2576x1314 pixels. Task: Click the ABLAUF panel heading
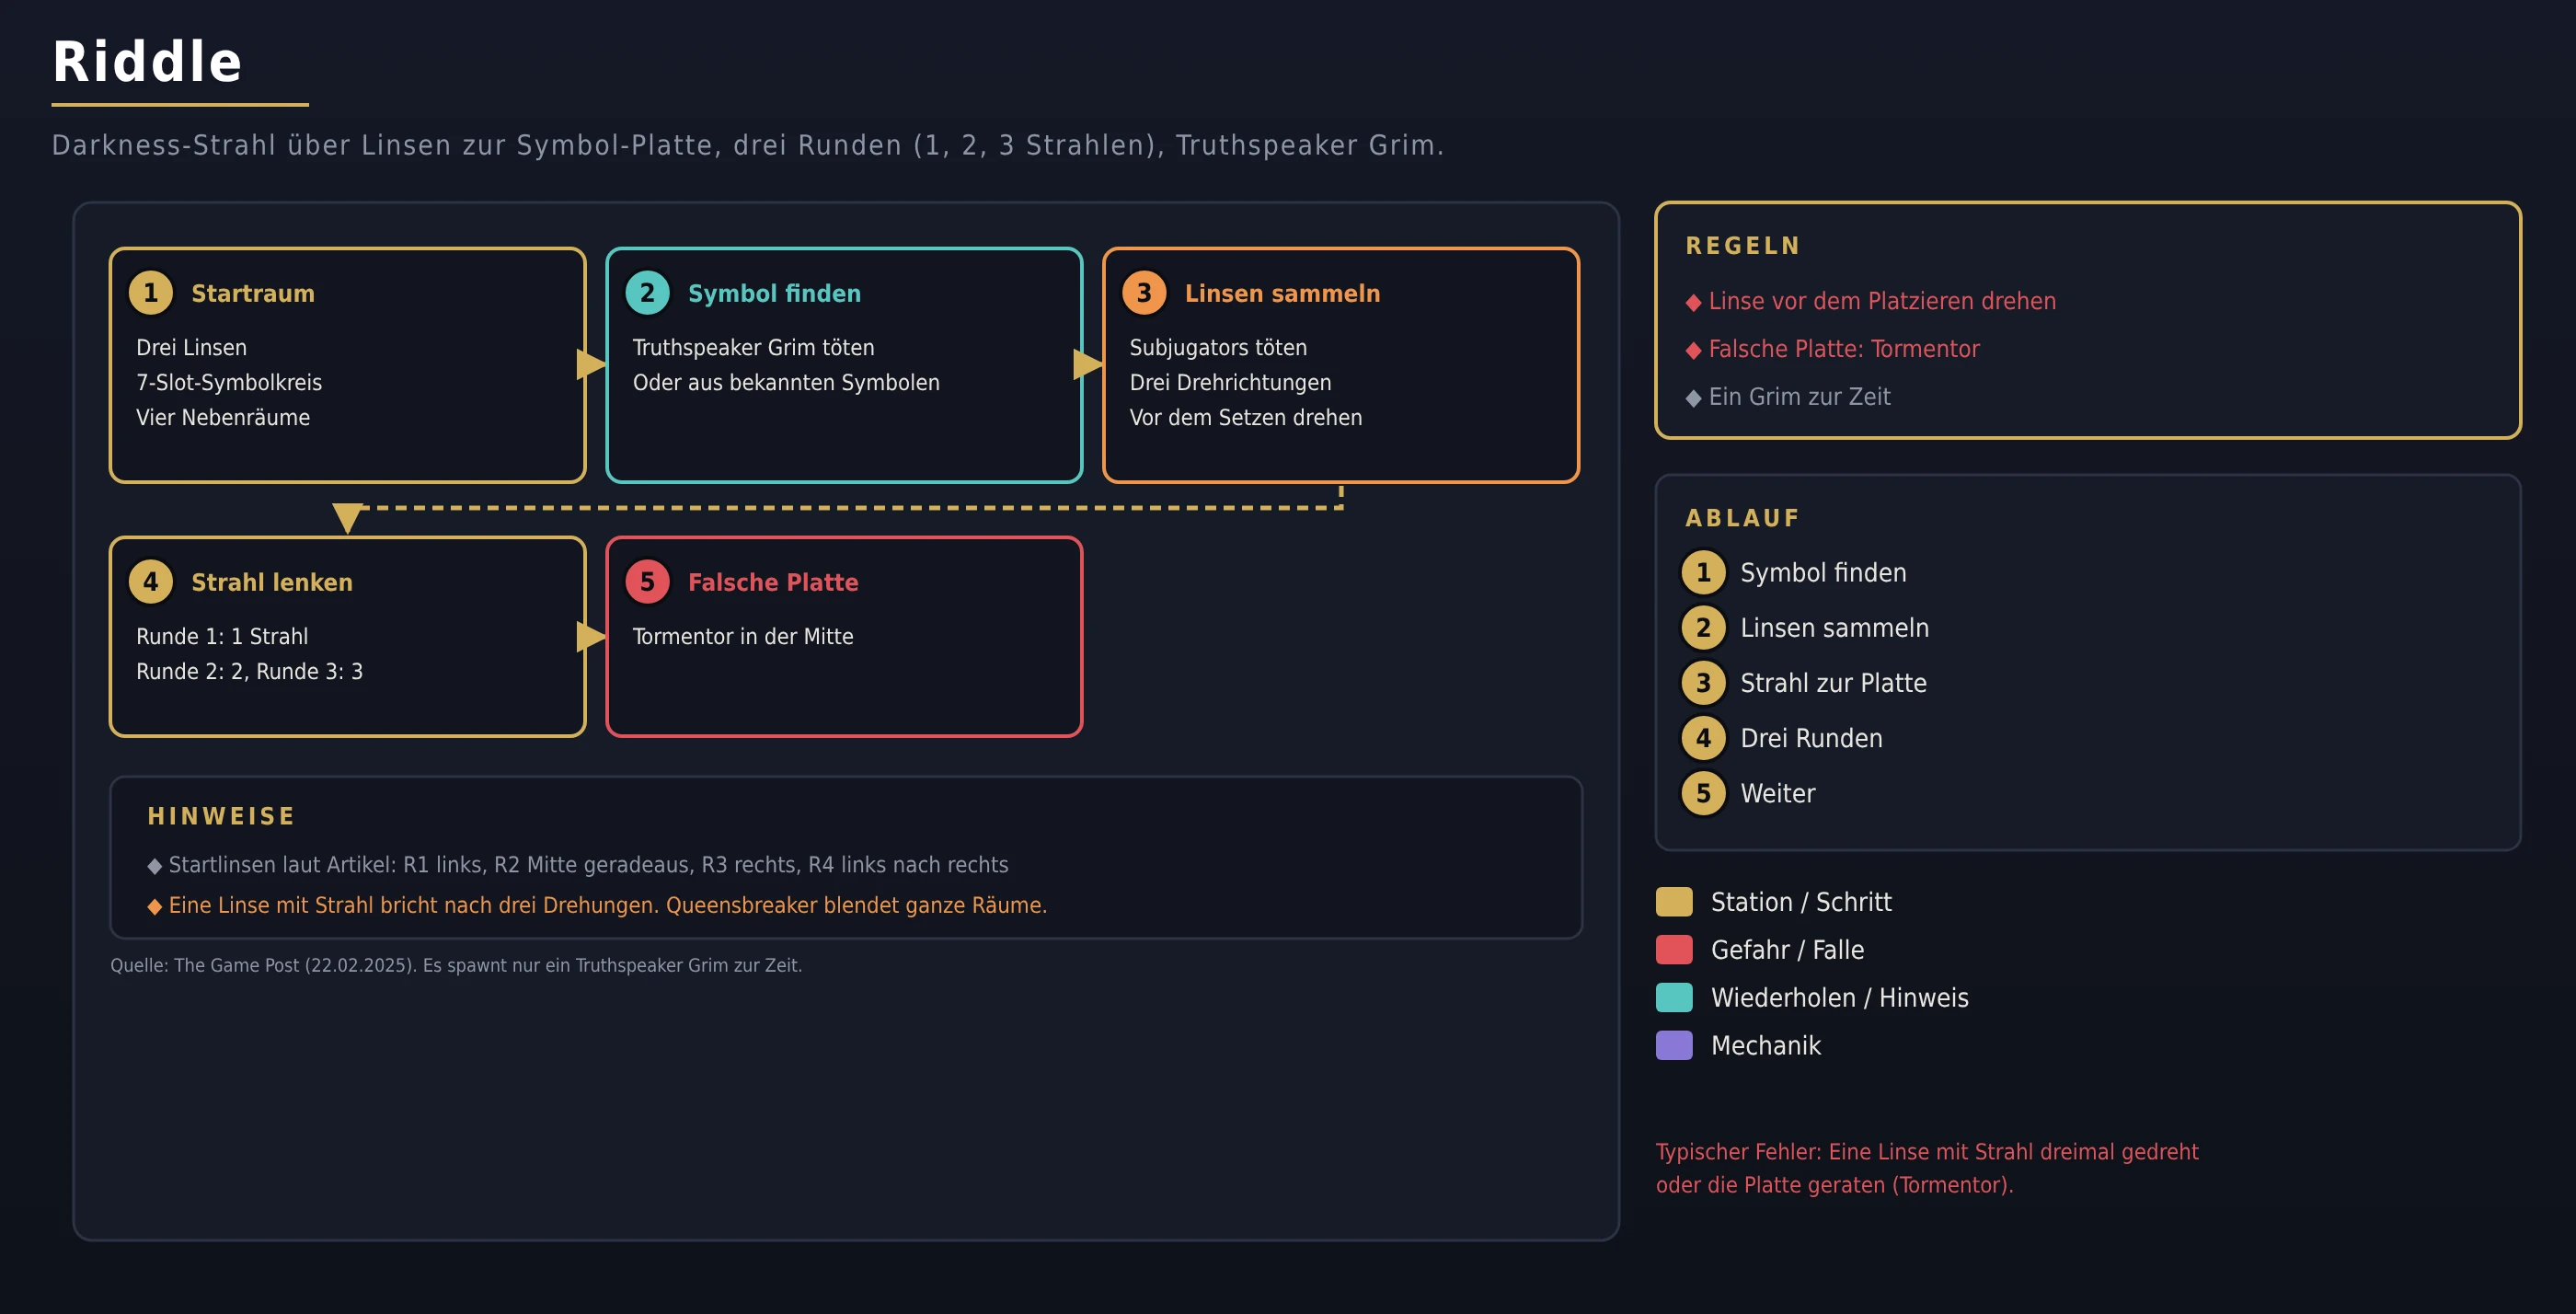tap(1742, 518)
